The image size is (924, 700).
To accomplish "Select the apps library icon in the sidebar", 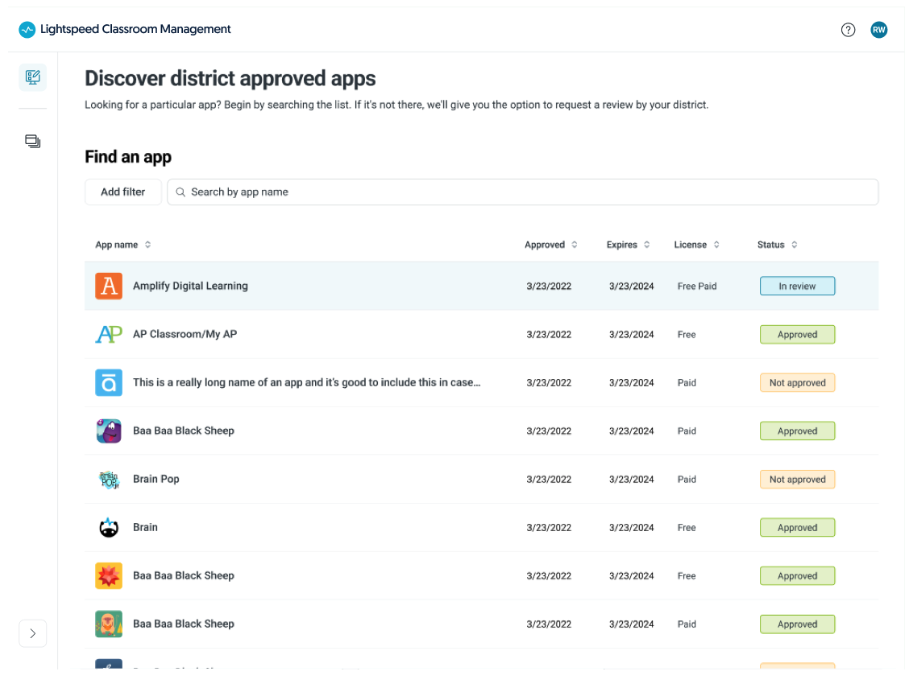I will [32, 141].
